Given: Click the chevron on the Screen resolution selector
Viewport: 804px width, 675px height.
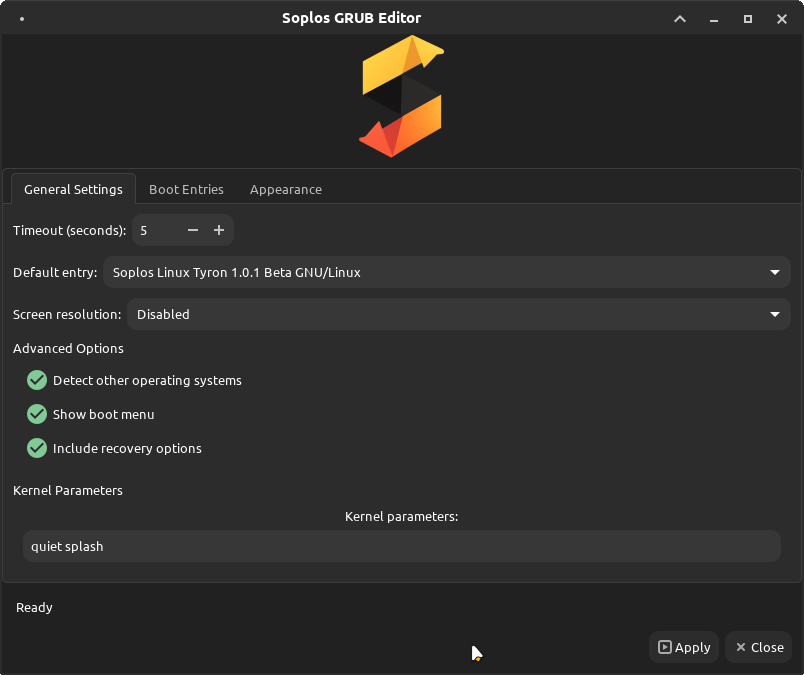Looking at the screenshot, I should pyautogui.click(x=775, y=314).
